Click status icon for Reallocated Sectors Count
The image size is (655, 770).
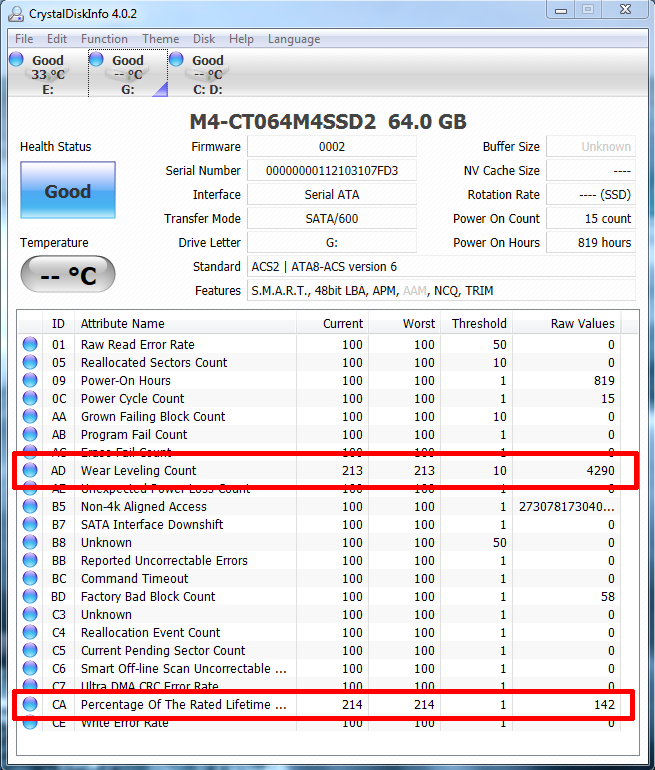point(30,362)
